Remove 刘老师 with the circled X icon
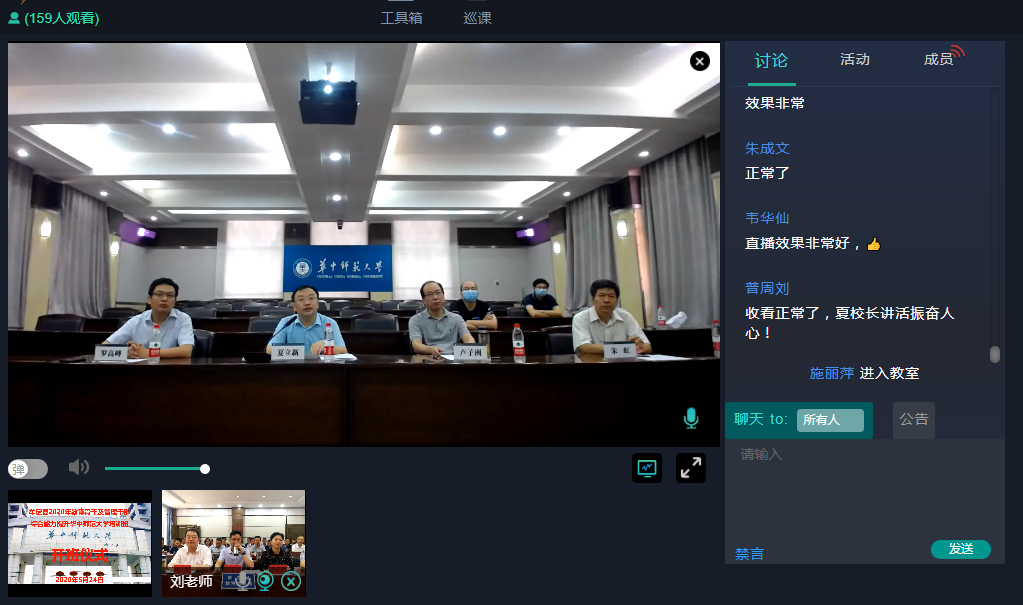 click(290, 581)
